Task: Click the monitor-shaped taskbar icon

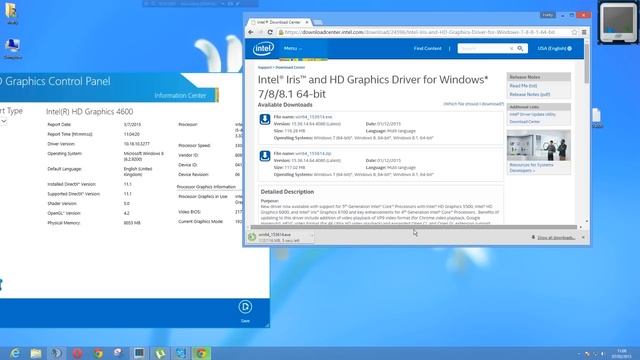Action: tap(139, 353)
